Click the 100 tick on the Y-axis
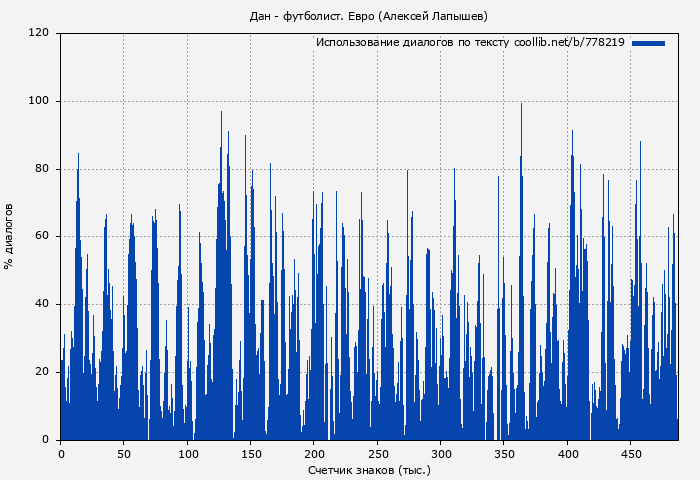700x480 pixels. pos(39,101)
